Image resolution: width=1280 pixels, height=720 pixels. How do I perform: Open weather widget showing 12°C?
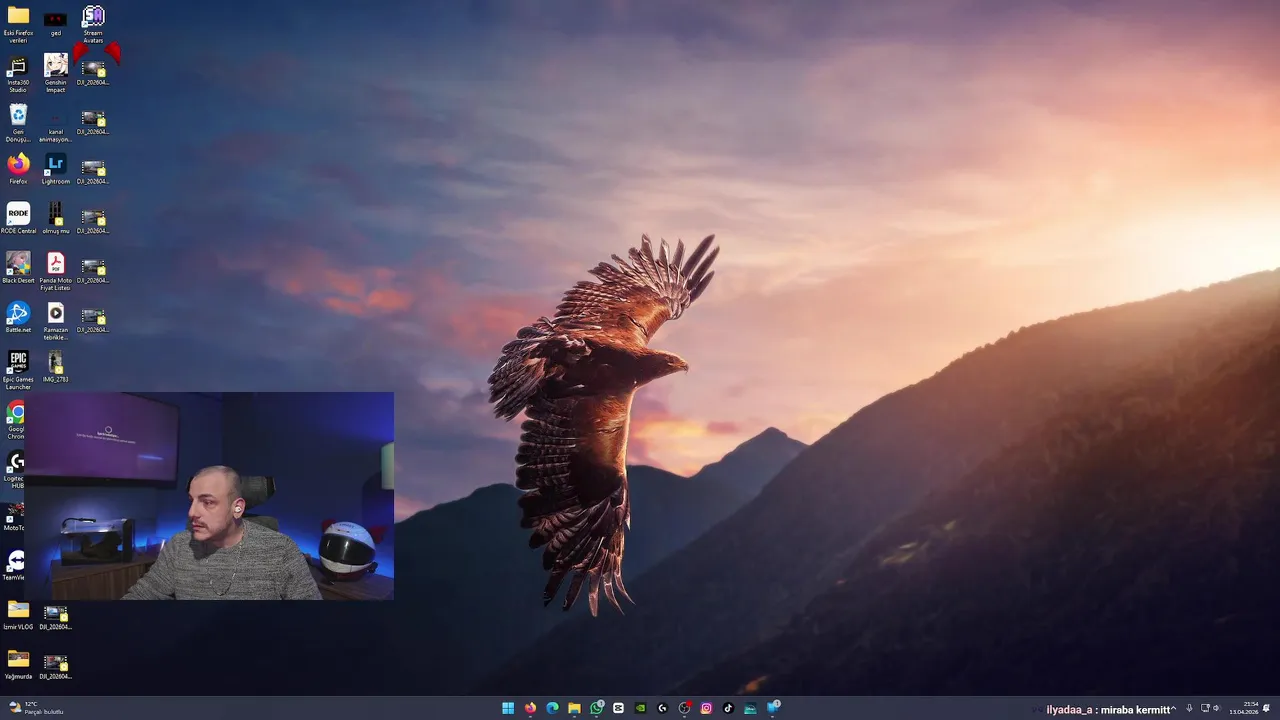tap(36, 708)
